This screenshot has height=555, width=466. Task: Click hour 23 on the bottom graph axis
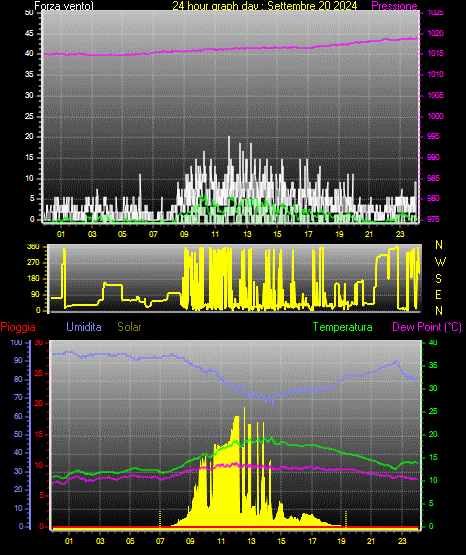click(402, 541)
